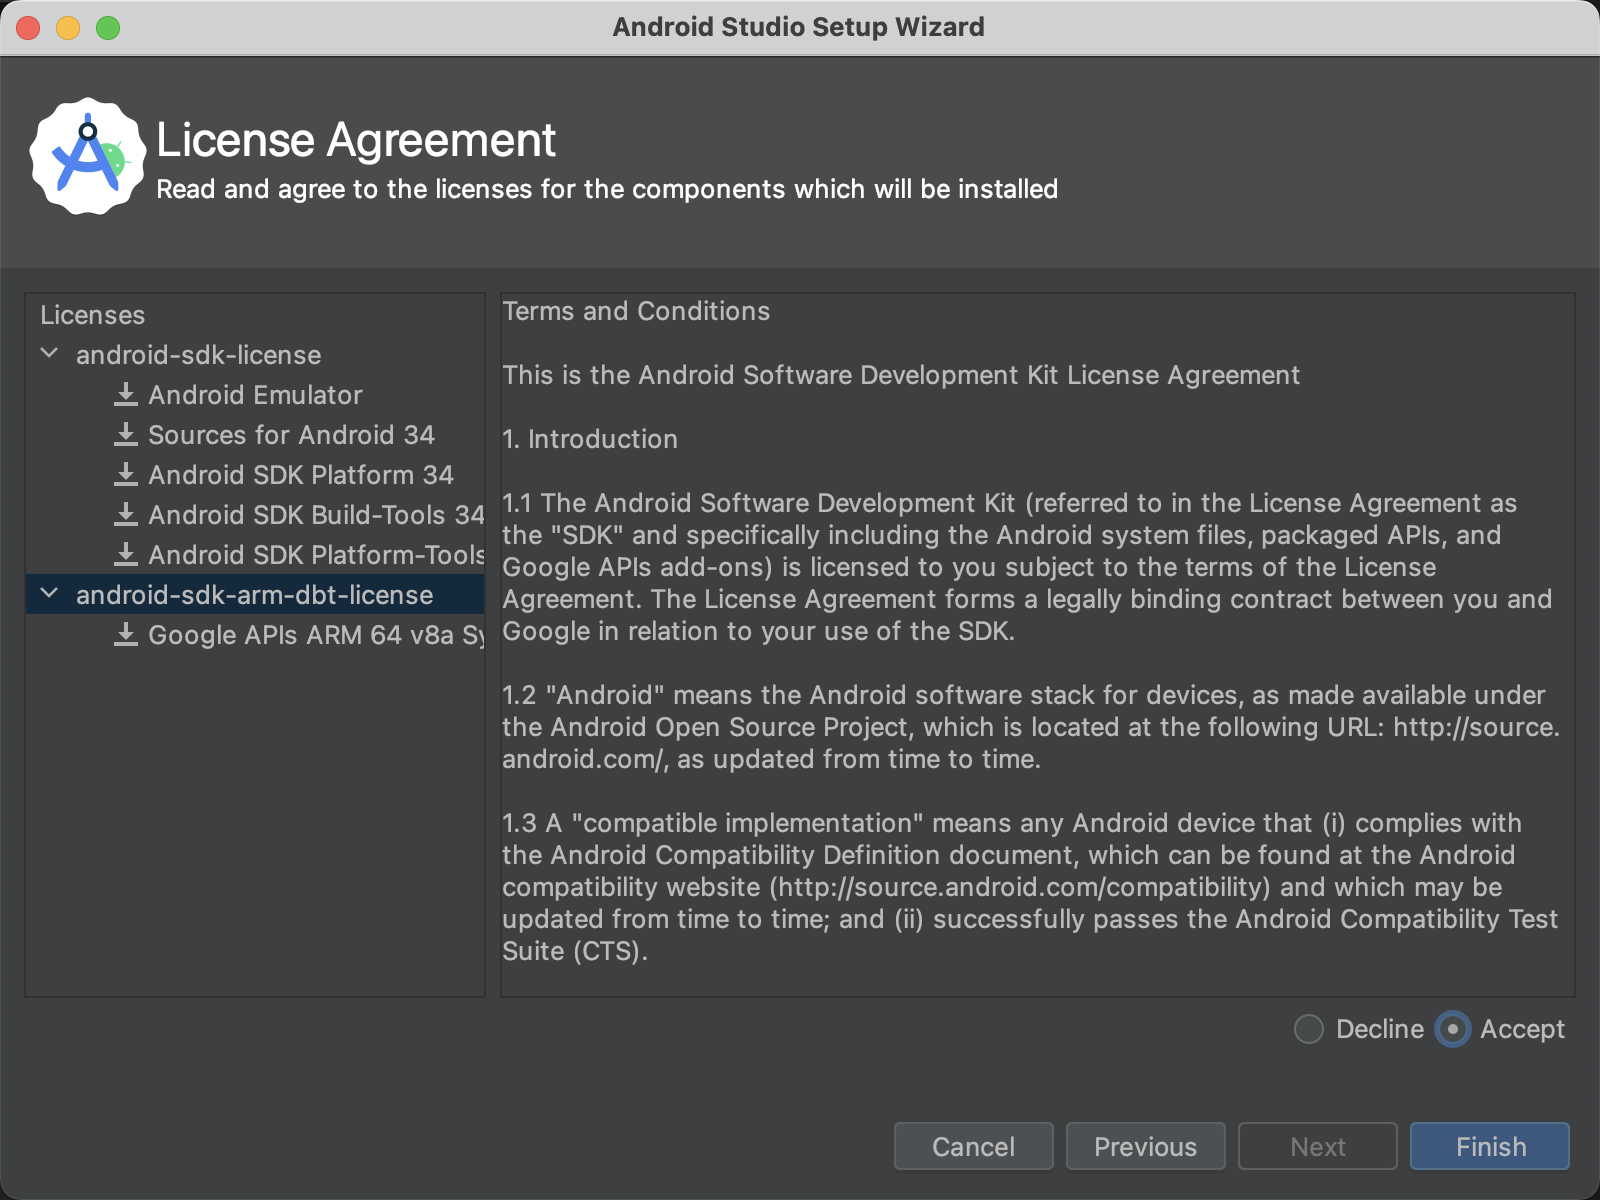Click download icon beside Android Emulator

[126, 395]
